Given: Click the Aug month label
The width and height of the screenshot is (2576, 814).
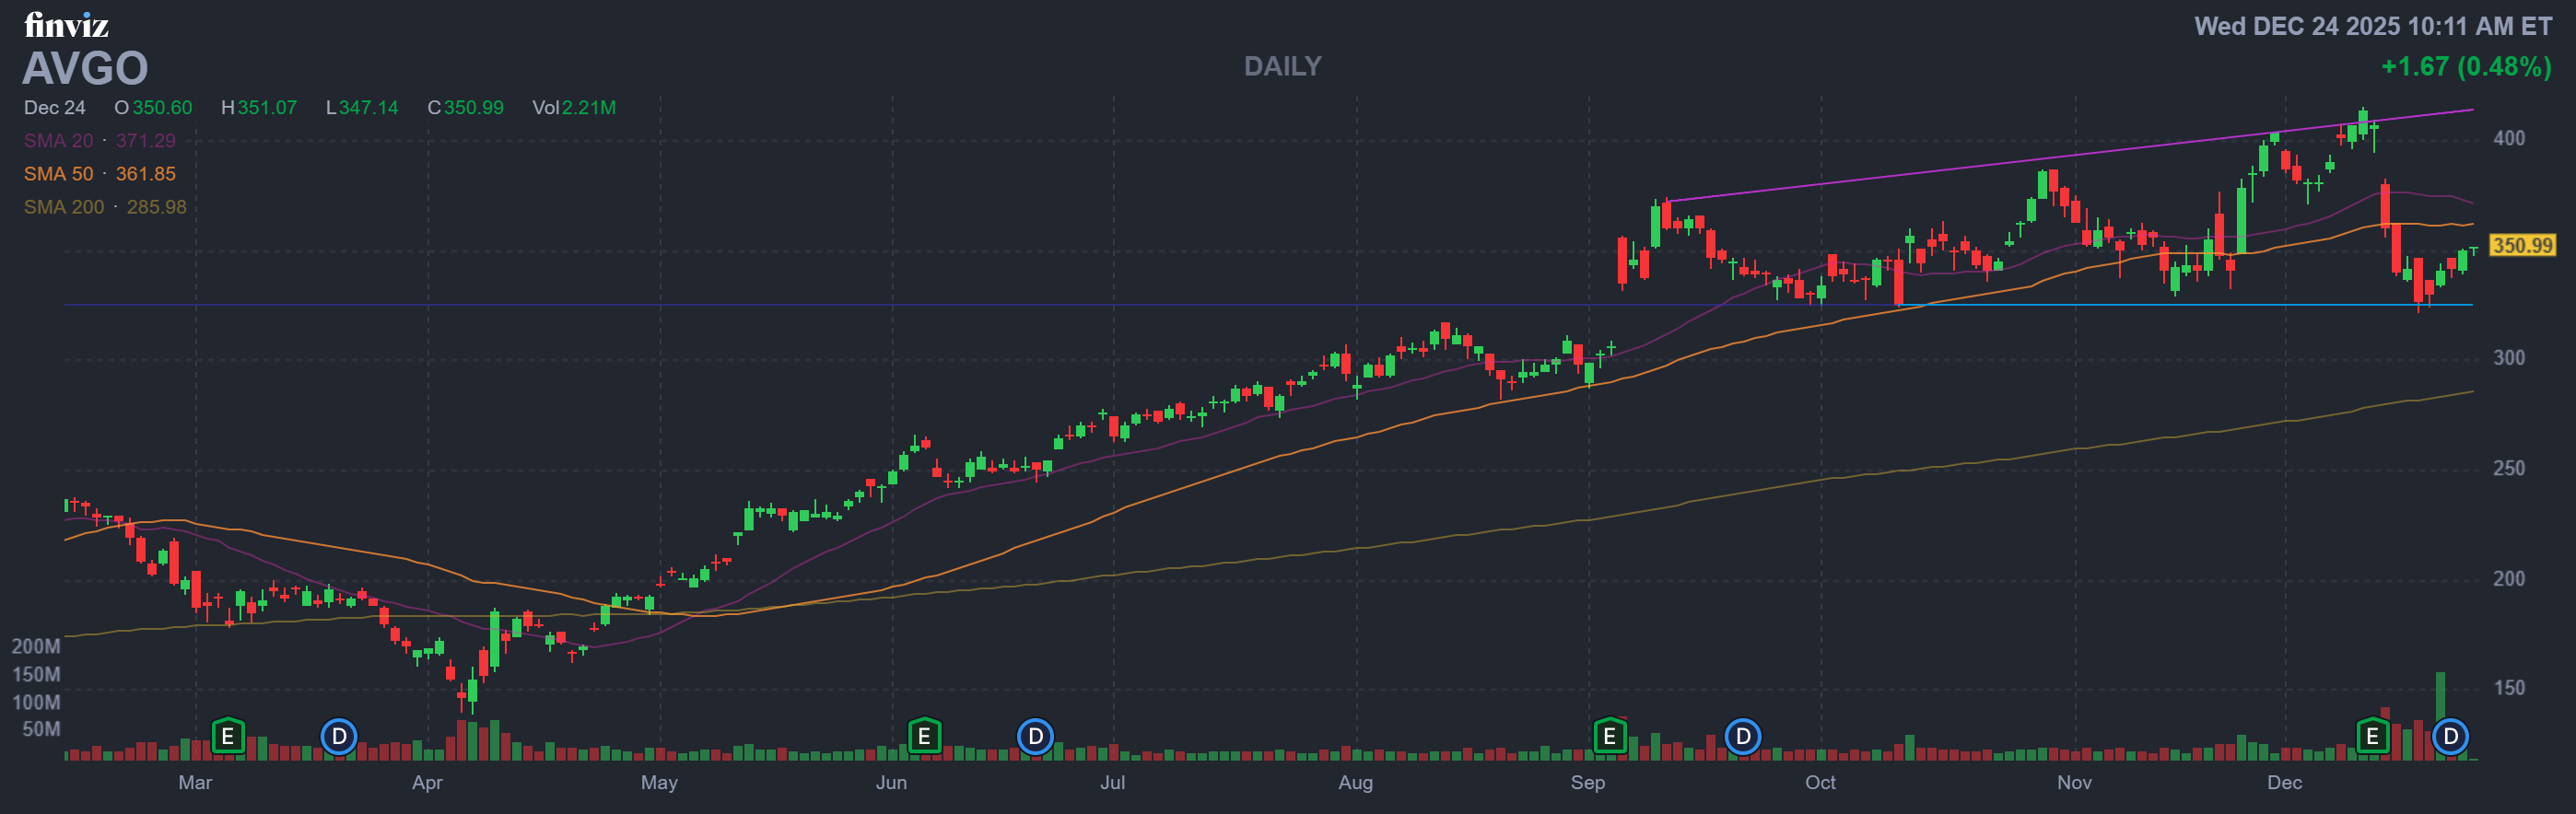Looking at the screenshot, I should (x=1355, y=782).
